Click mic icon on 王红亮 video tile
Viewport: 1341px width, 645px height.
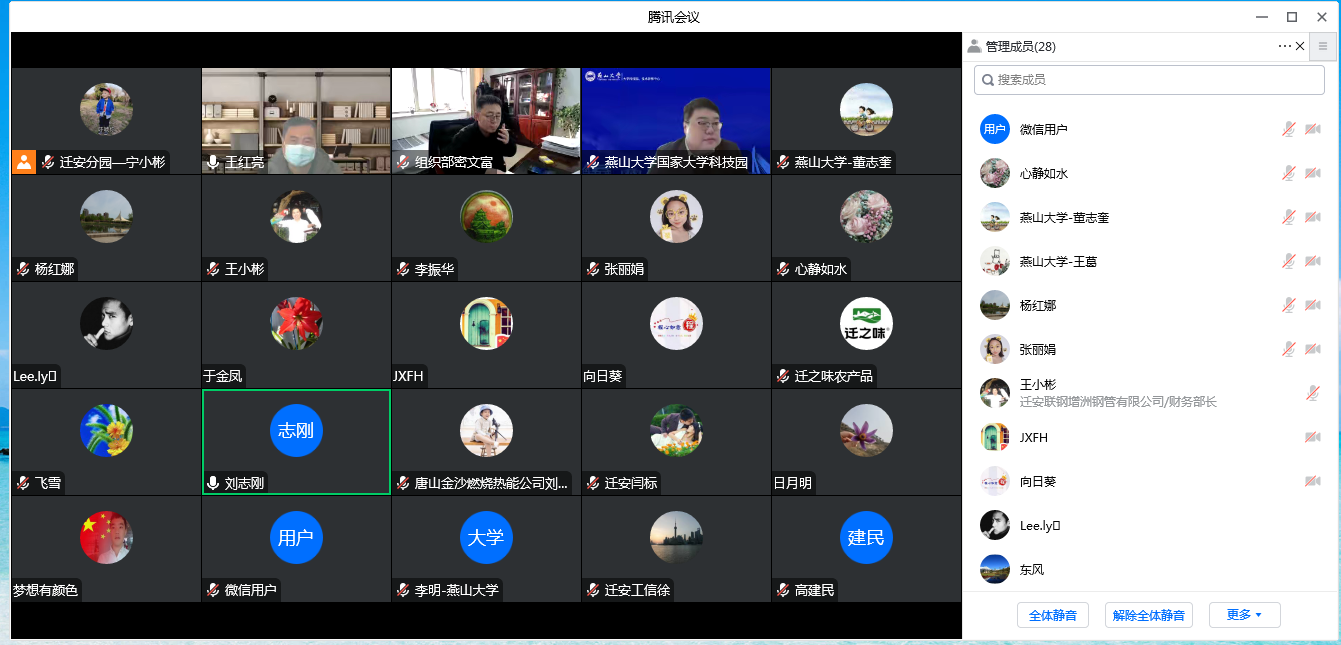tap(213, 162)
